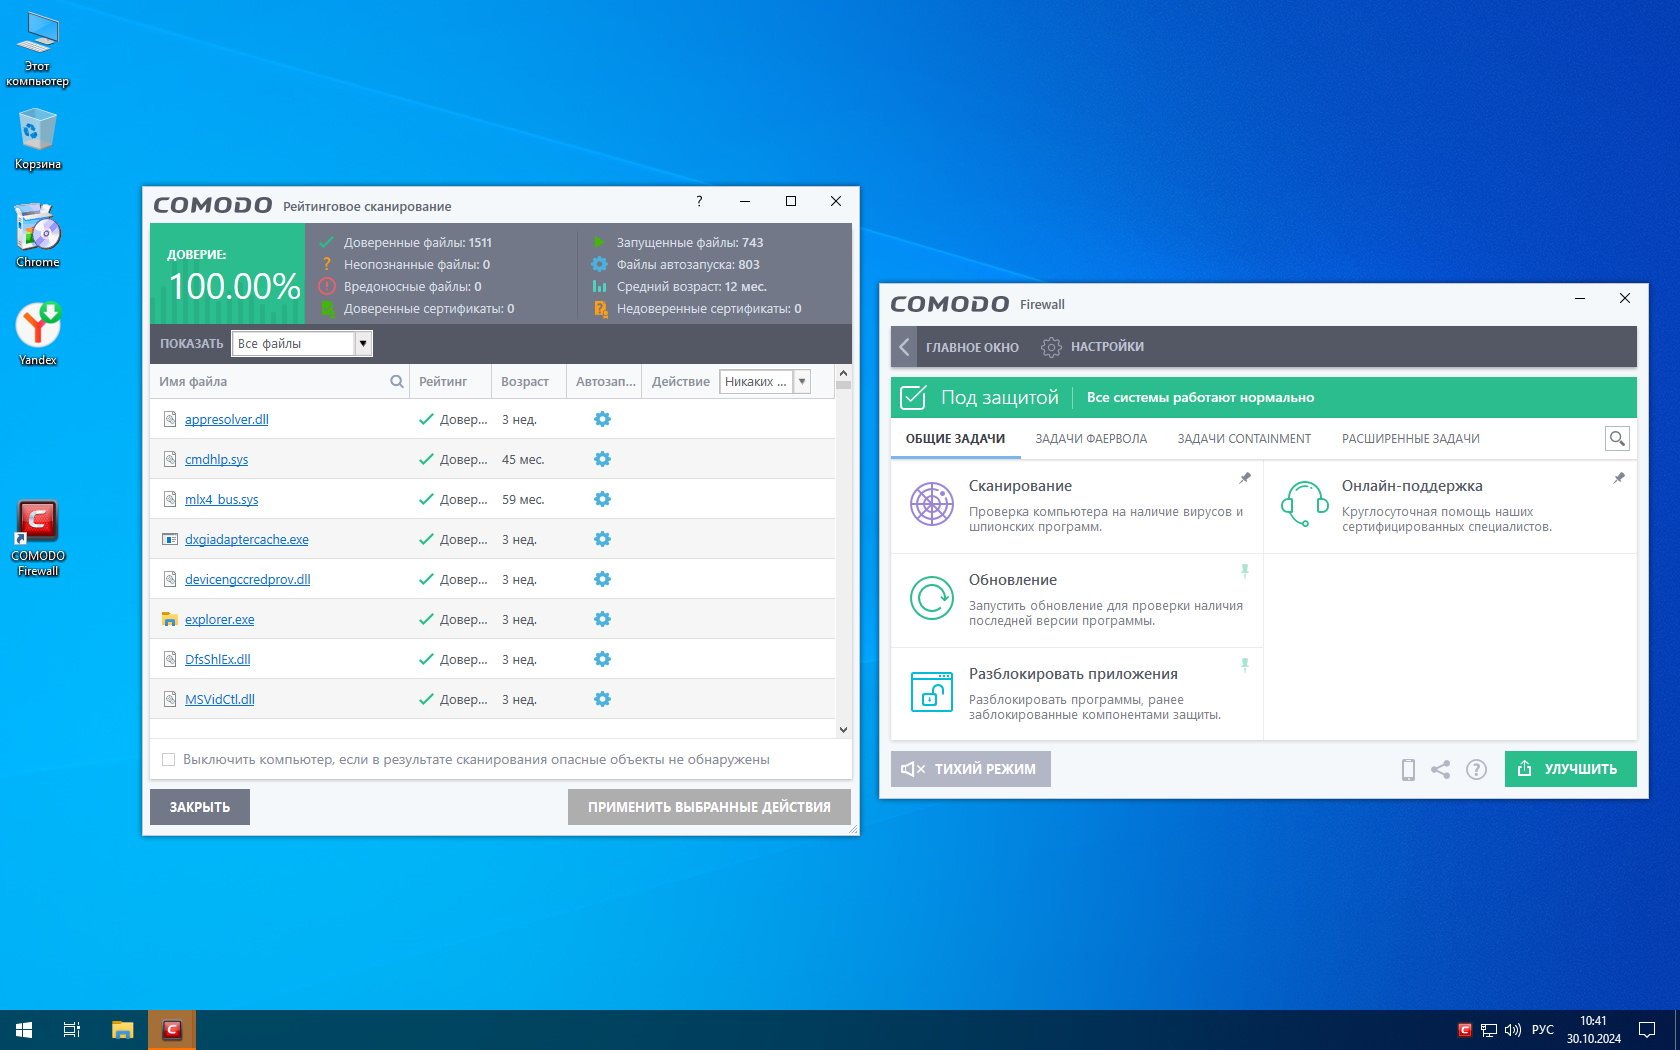Click the mobile phone icon in Firewall footer
The image size is (1680, 1050).
click(1408, 769)
